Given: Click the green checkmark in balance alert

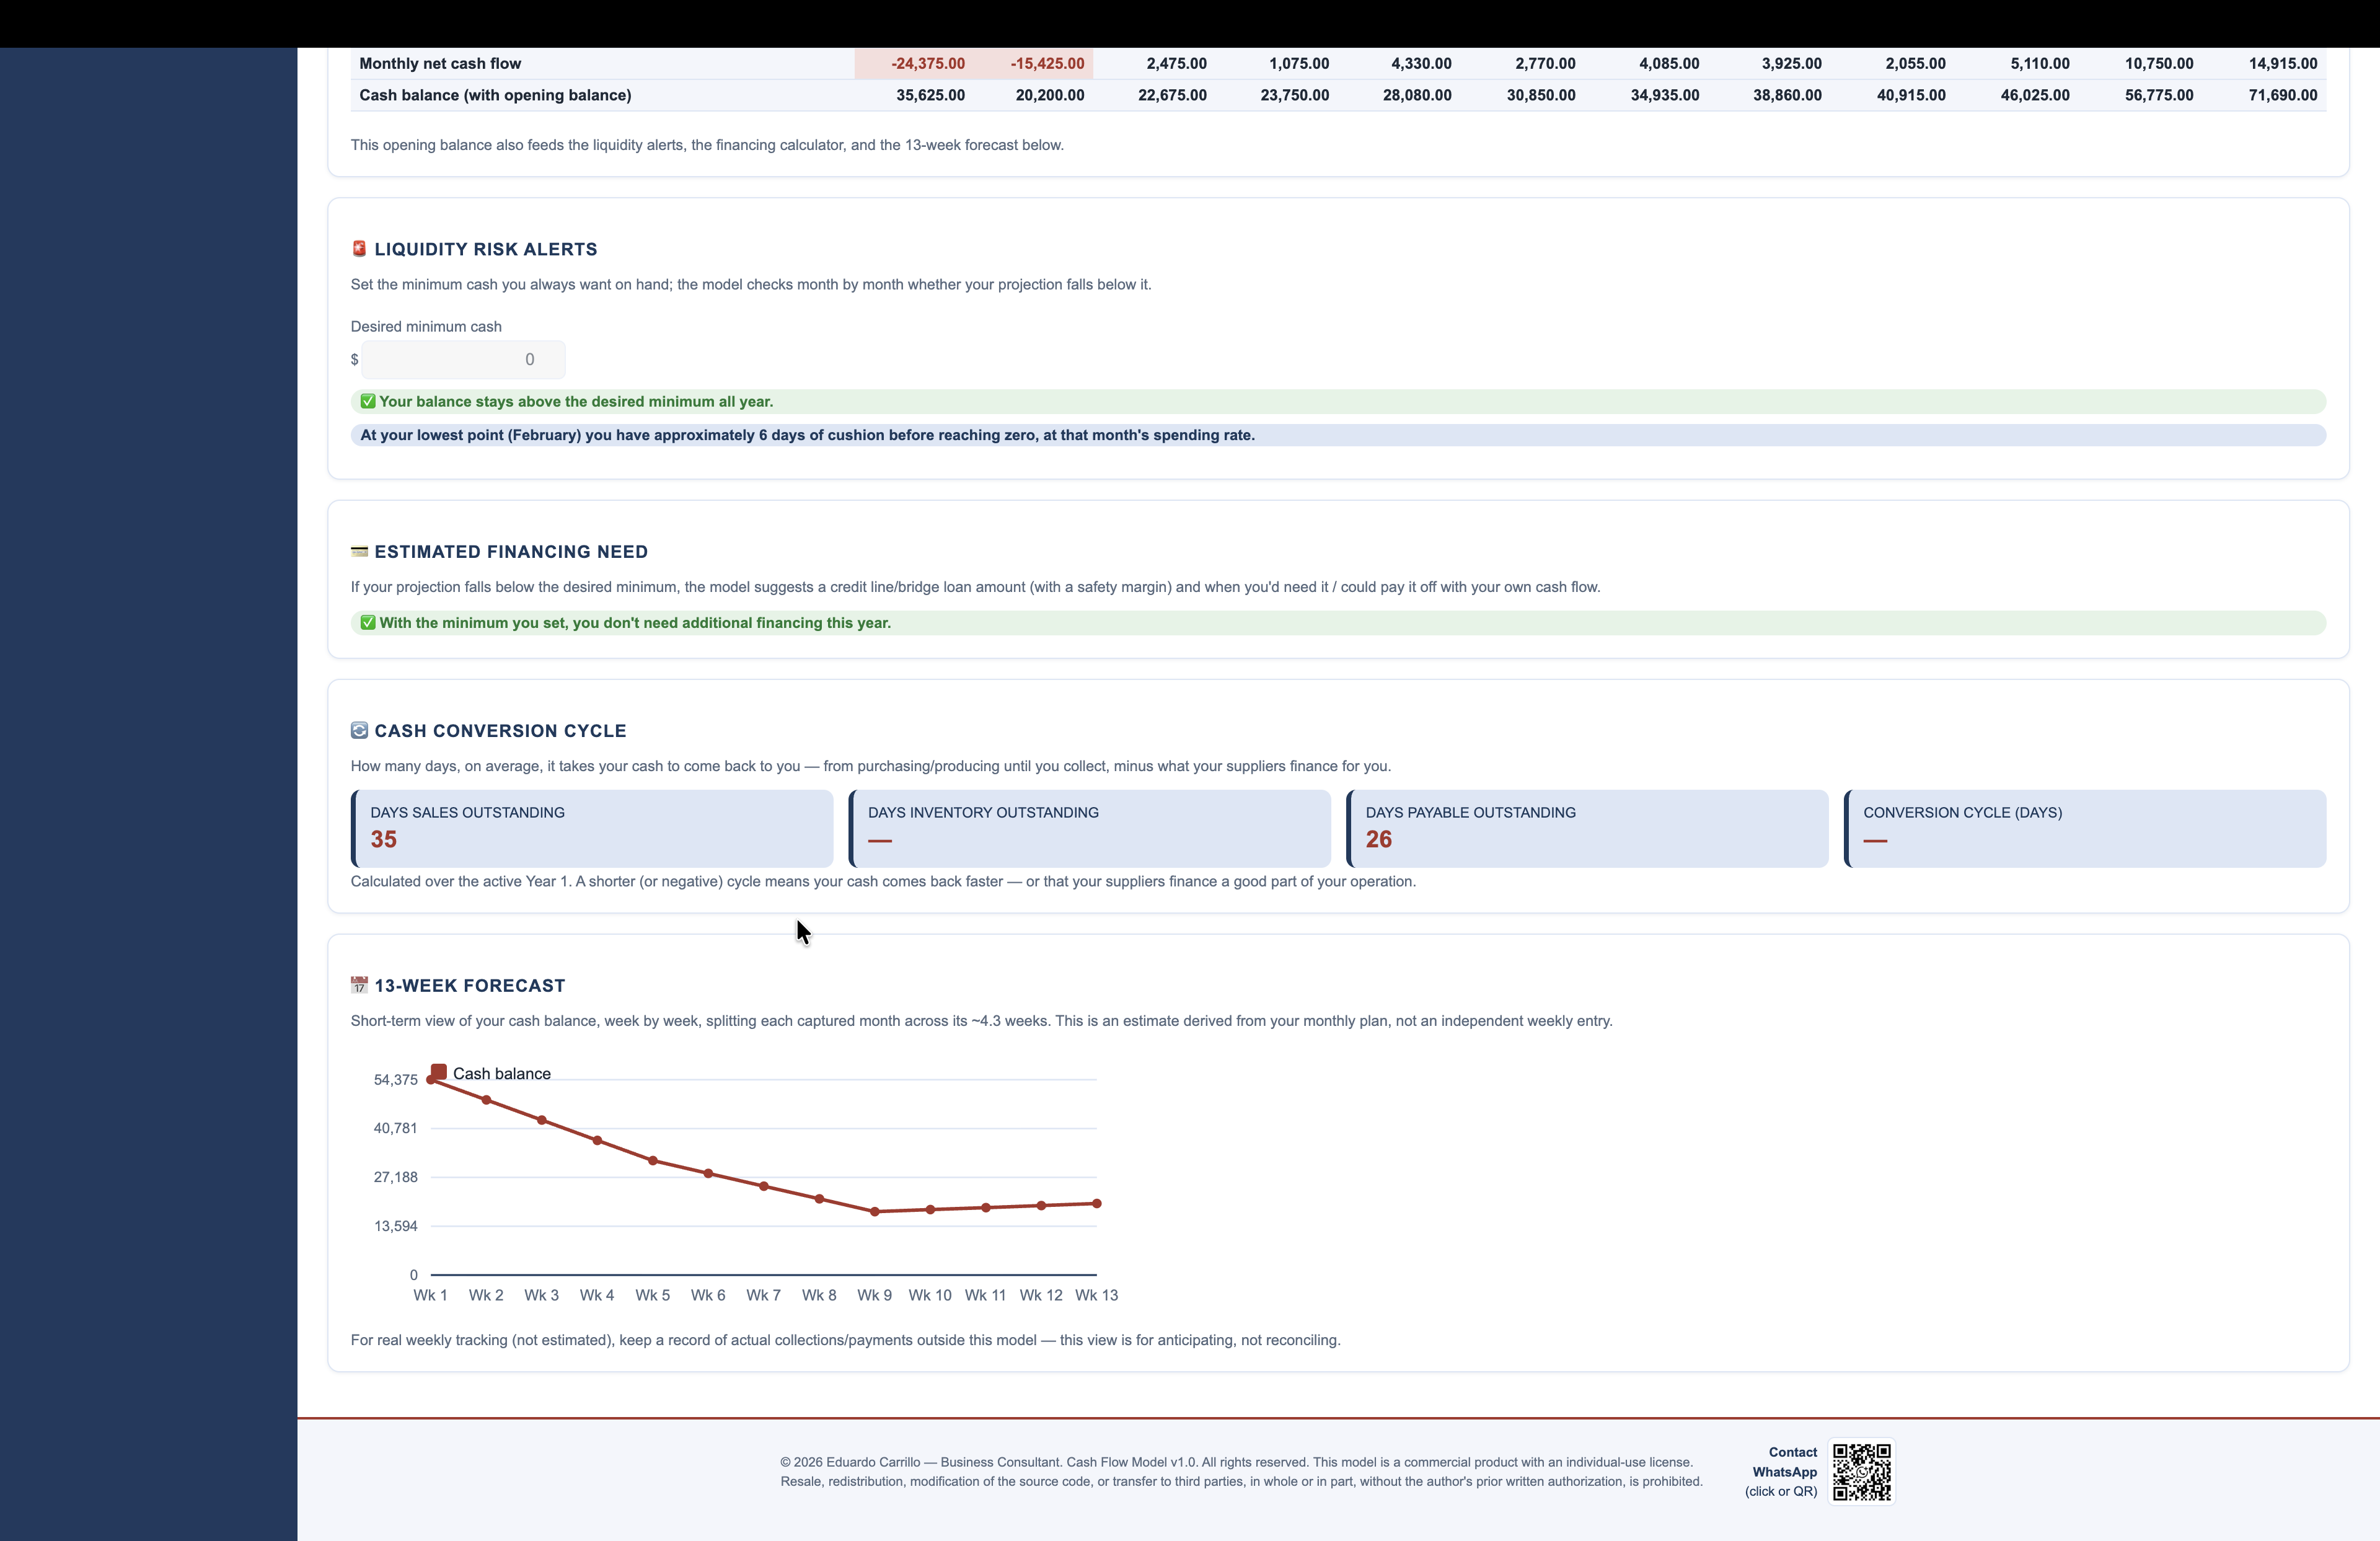Looking at the screenshot, I should 368,401.
